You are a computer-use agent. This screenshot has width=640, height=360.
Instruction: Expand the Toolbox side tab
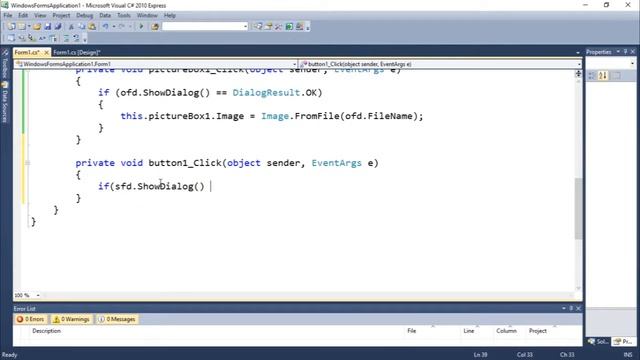(x=5, y=64)
